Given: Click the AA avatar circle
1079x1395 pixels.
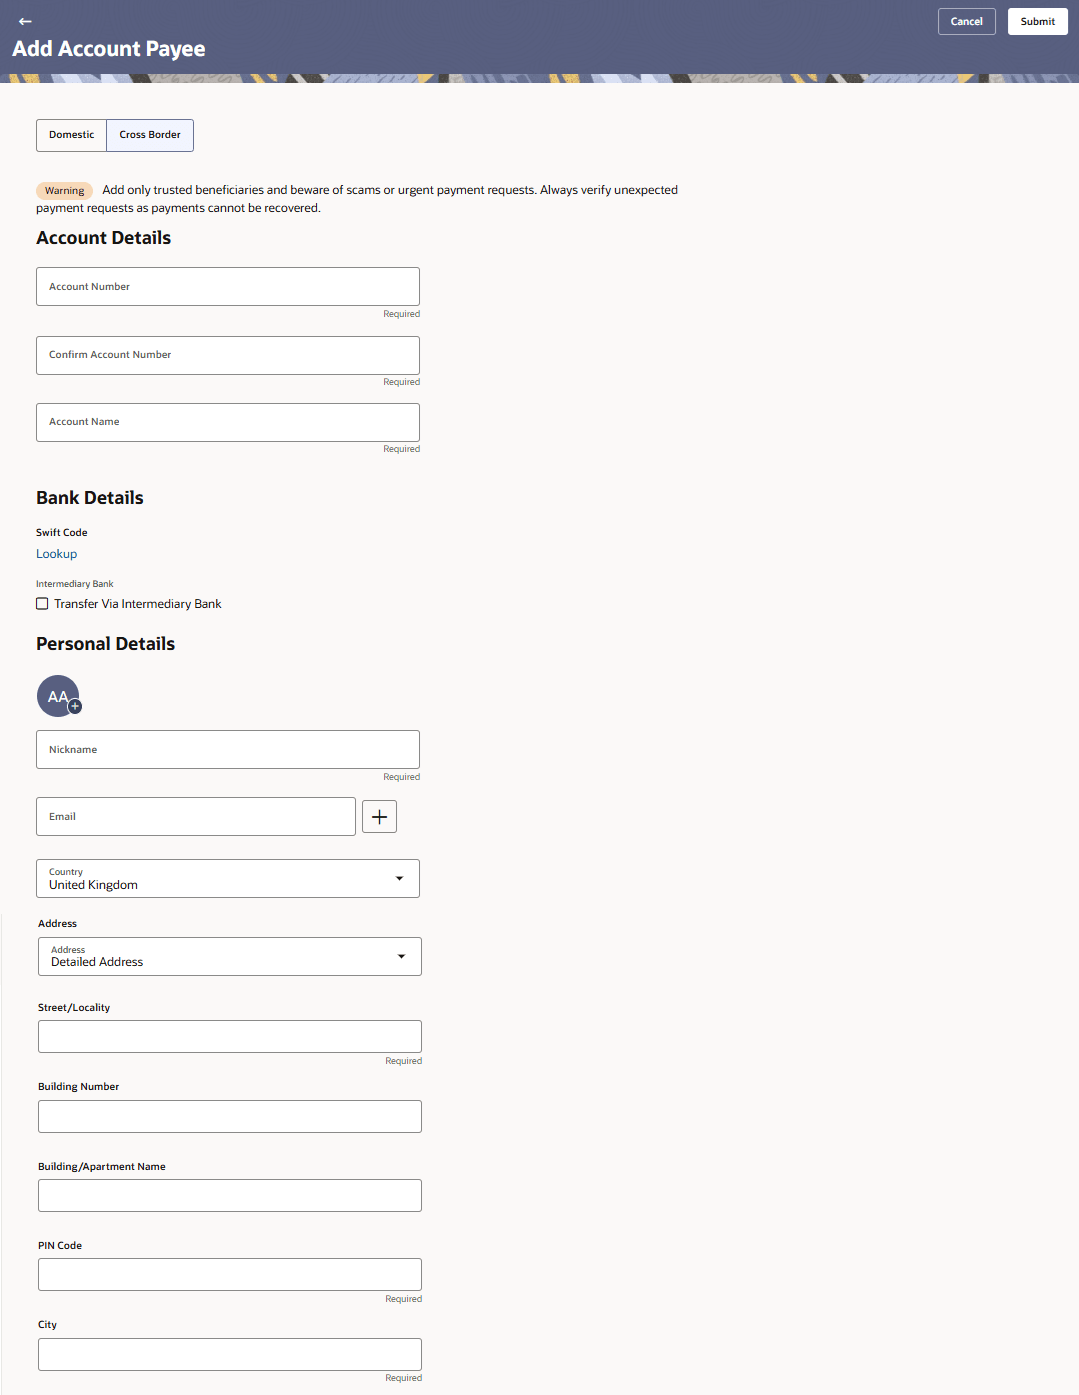Looking at the screenshot, I should (x=58, y=696).
